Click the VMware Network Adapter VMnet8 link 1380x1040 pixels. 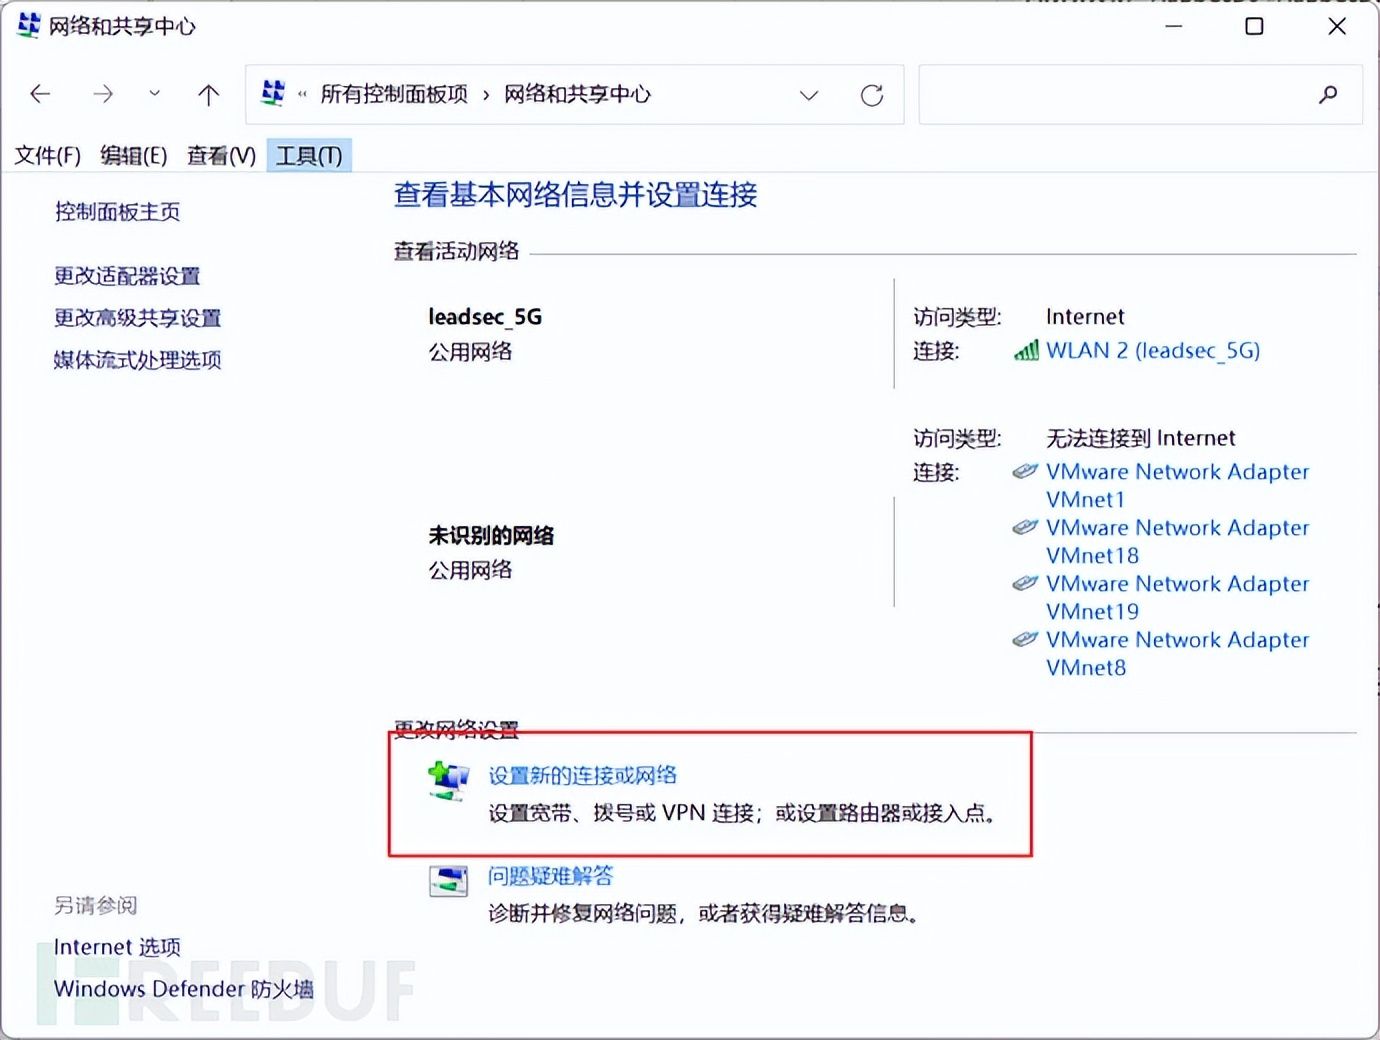pyautogui.click(x=1177, y=653)
